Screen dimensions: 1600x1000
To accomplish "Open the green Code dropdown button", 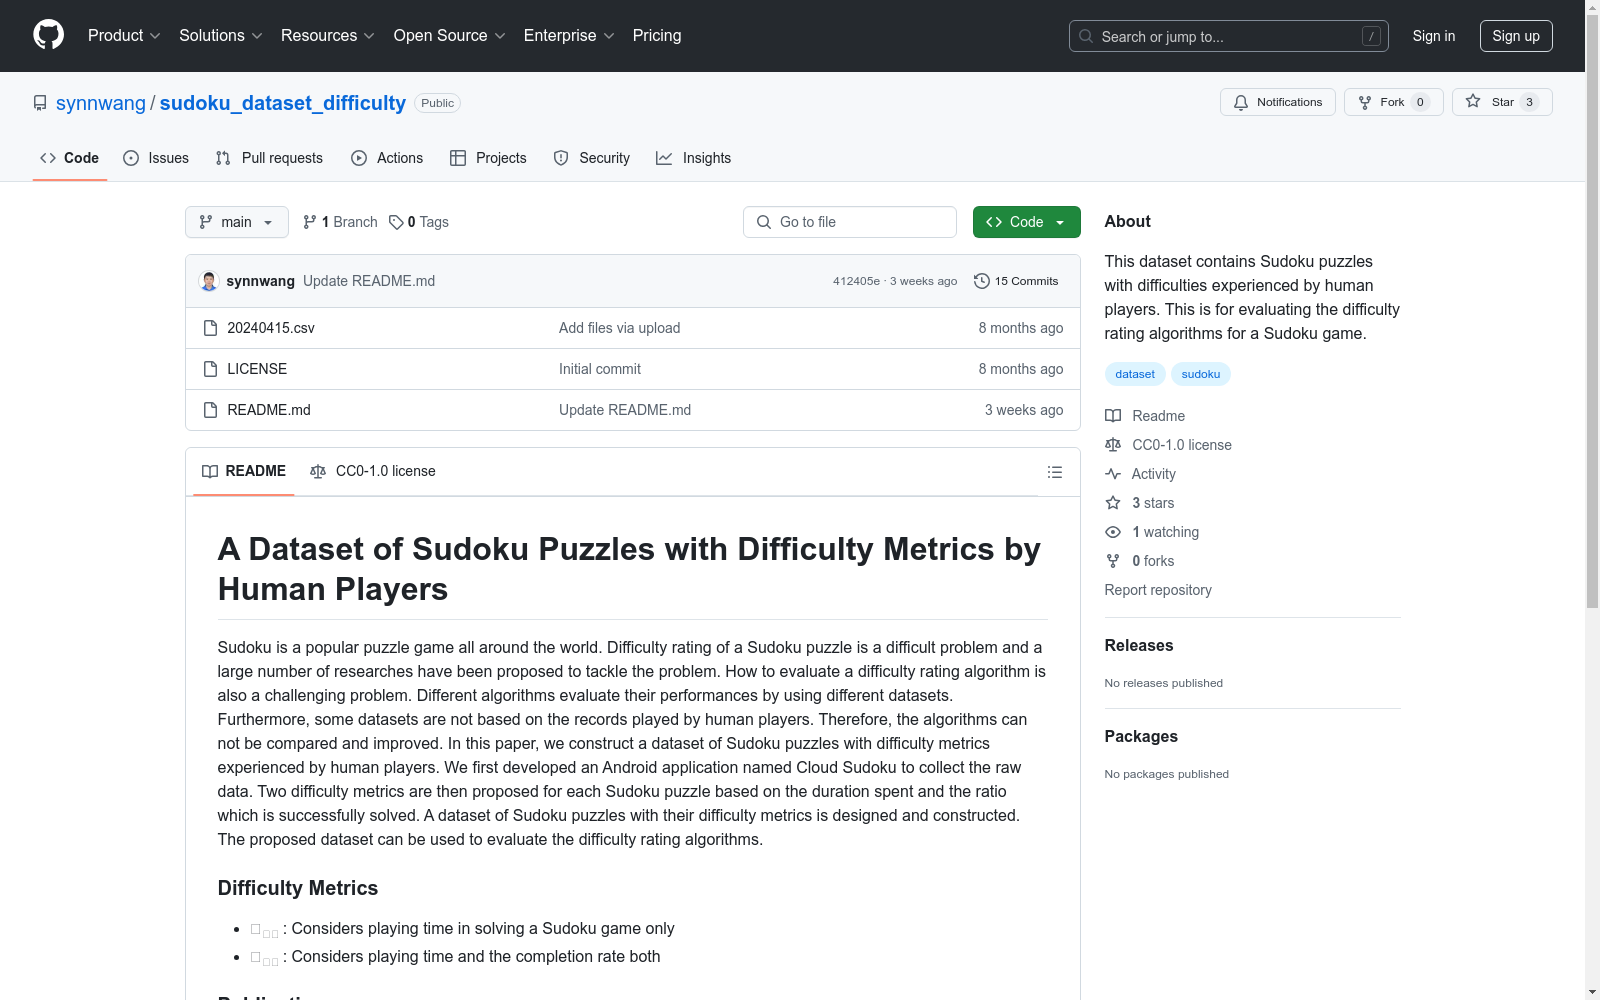I will tap(1026, 222).
